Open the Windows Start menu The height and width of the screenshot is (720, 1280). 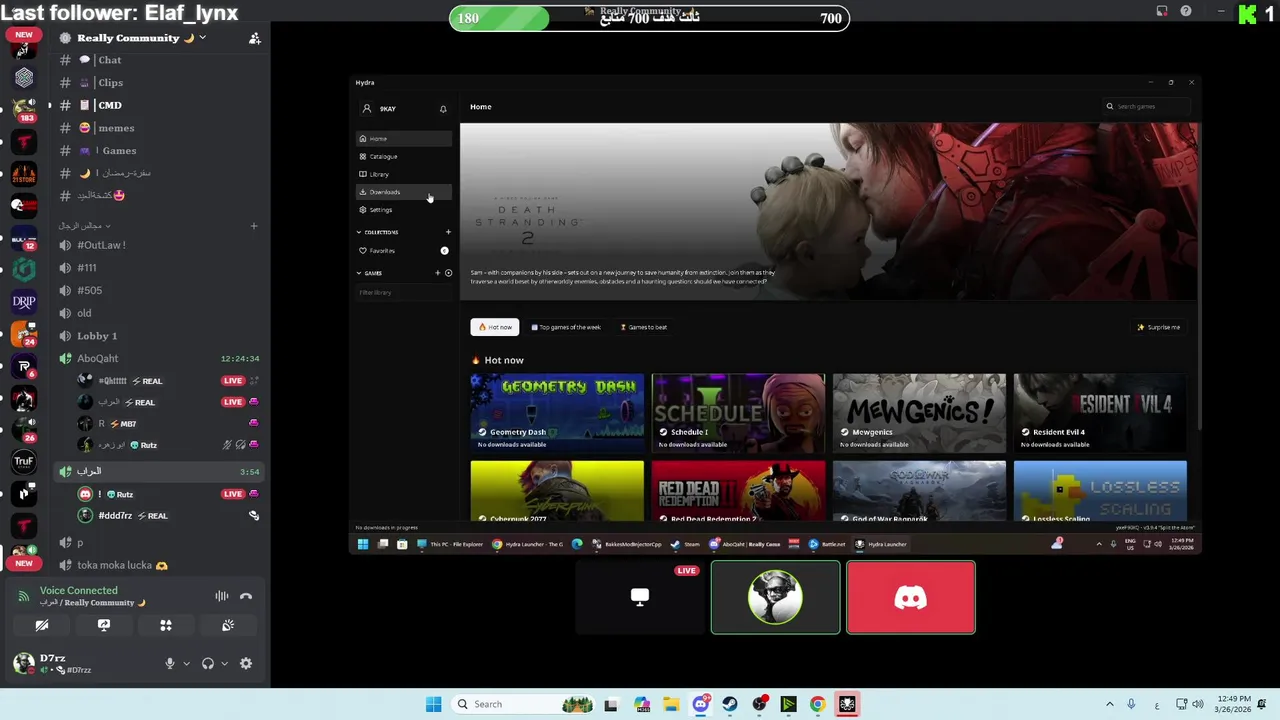tap(433, 704)
